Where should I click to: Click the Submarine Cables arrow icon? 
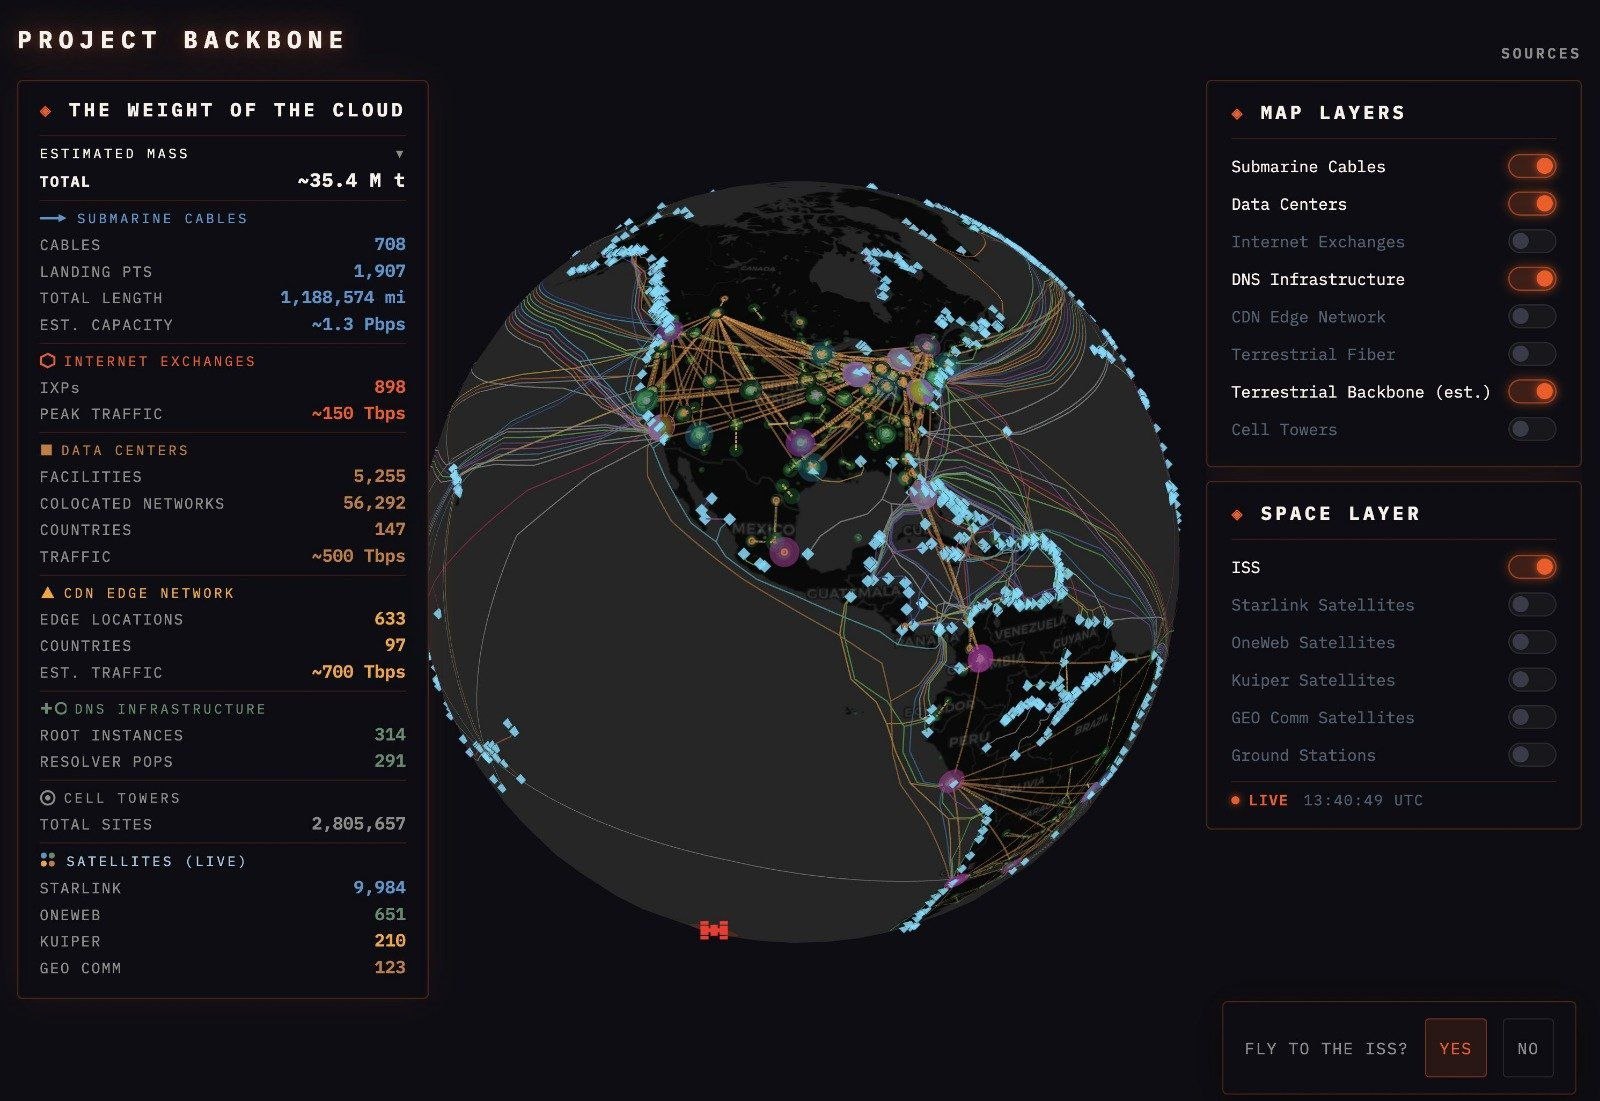tap(53, 218)
